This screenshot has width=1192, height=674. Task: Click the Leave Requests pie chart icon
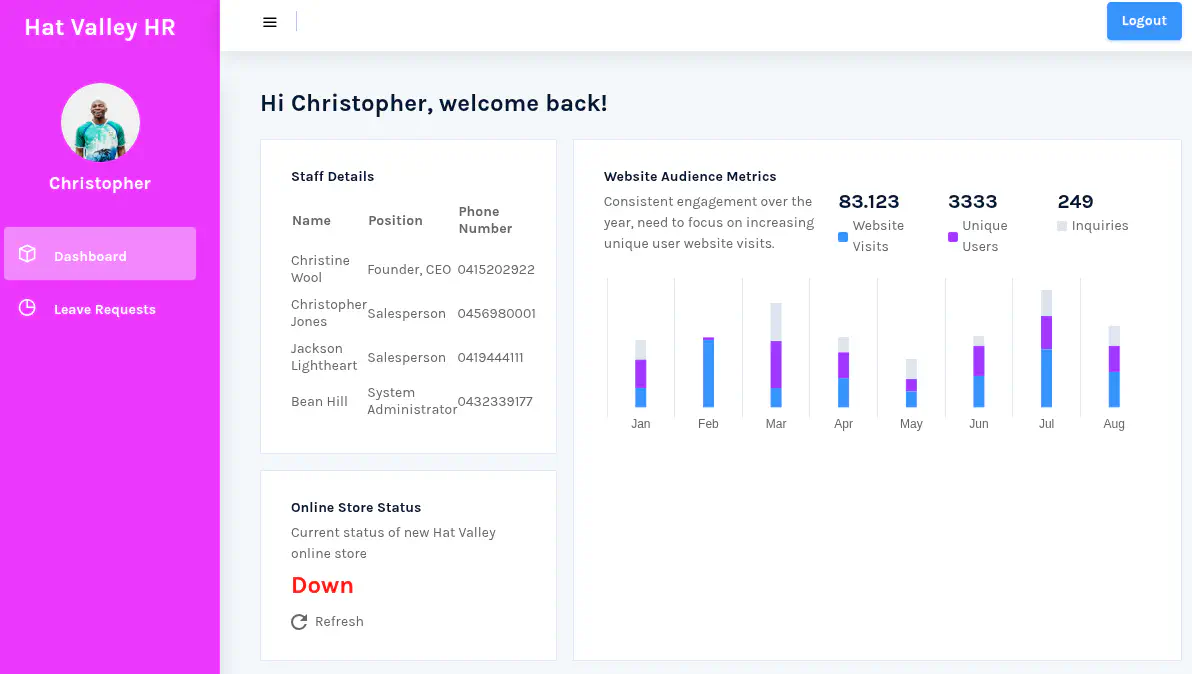(28, 308)
